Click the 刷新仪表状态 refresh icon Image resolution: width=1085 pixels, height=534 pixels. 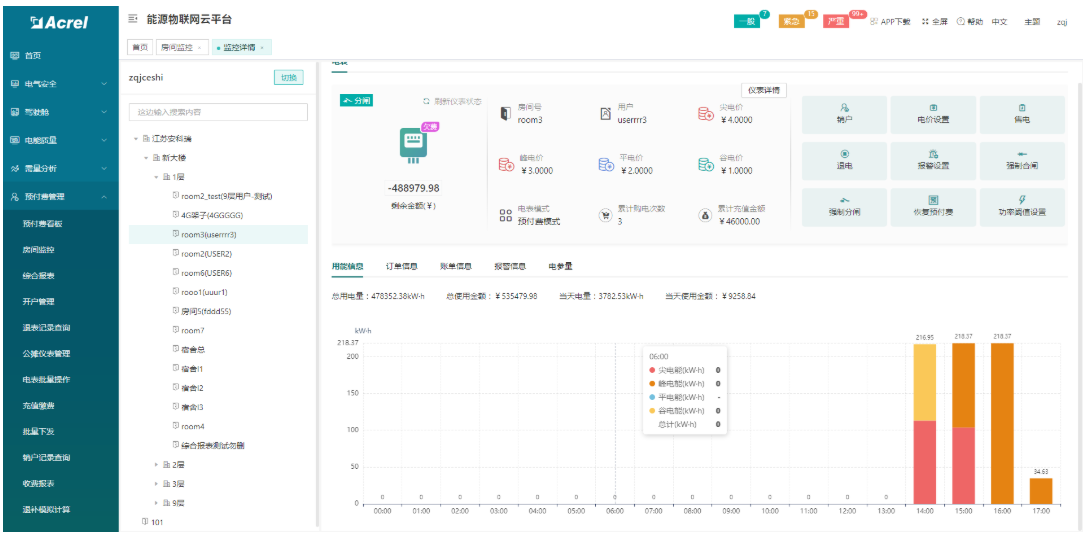tap(426, 101)
